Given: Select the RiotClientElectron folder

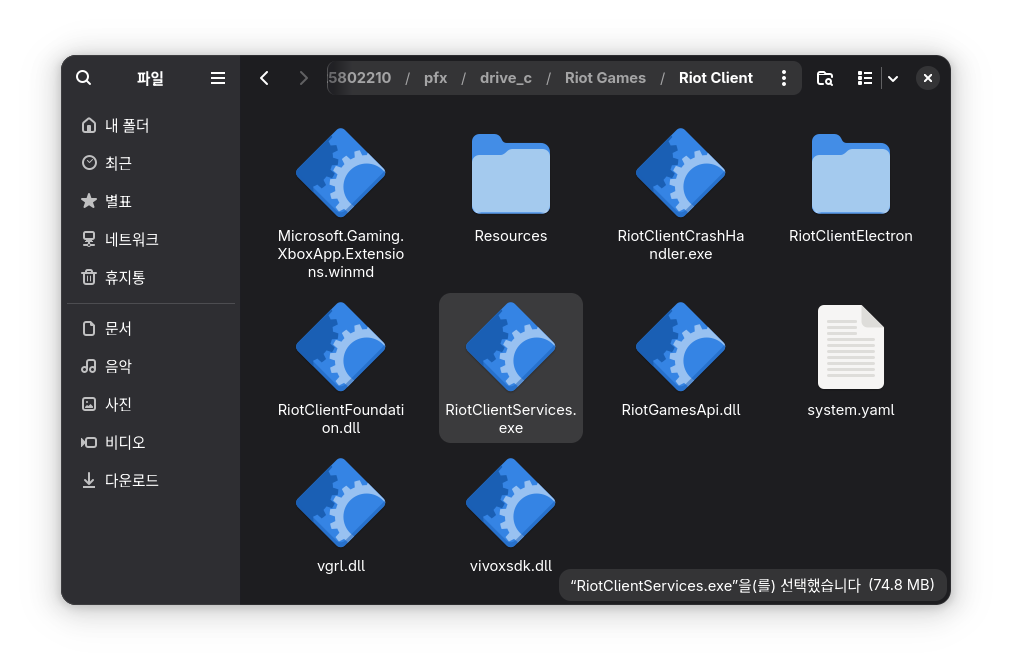Looking at the screenshot, I should click(851, 174).
